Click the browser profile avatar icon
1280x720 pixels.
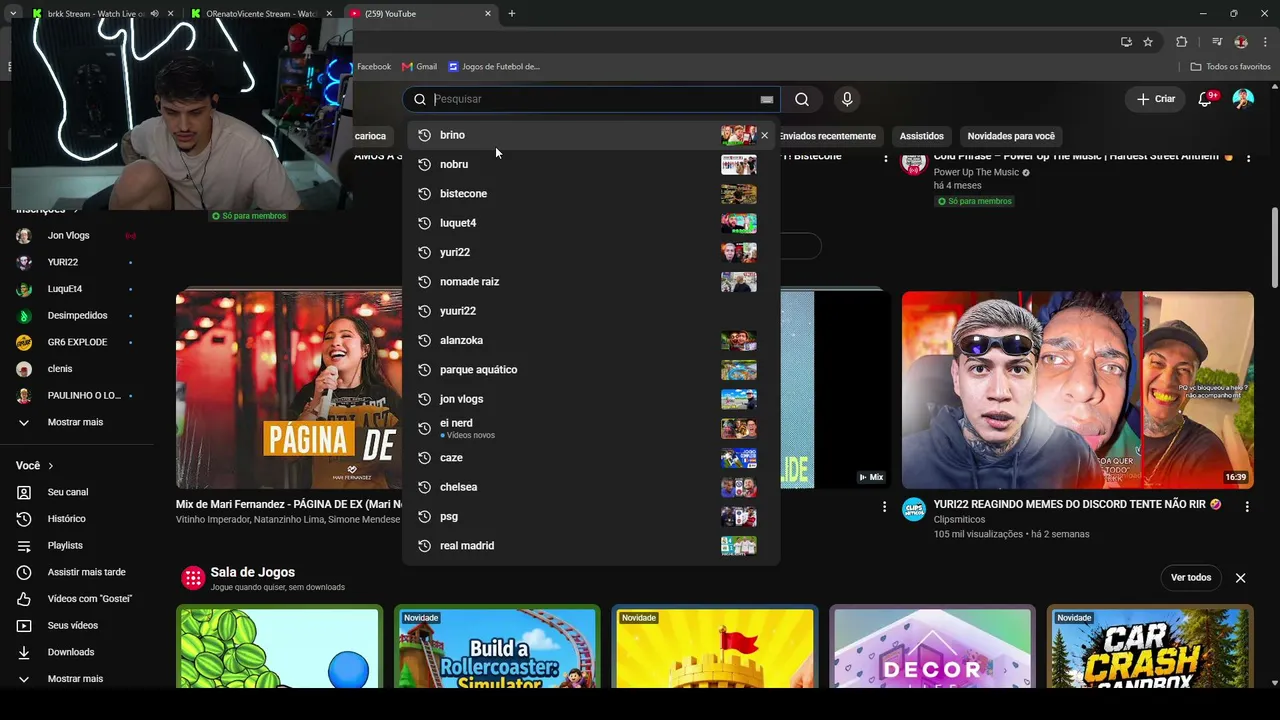click(x=1241, y=42)
